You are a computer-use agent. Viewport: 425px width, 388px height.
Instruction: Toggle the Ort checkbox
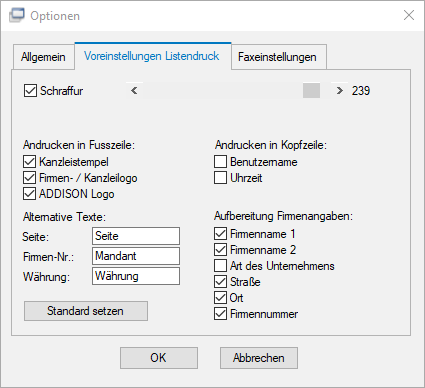[220, 298]
